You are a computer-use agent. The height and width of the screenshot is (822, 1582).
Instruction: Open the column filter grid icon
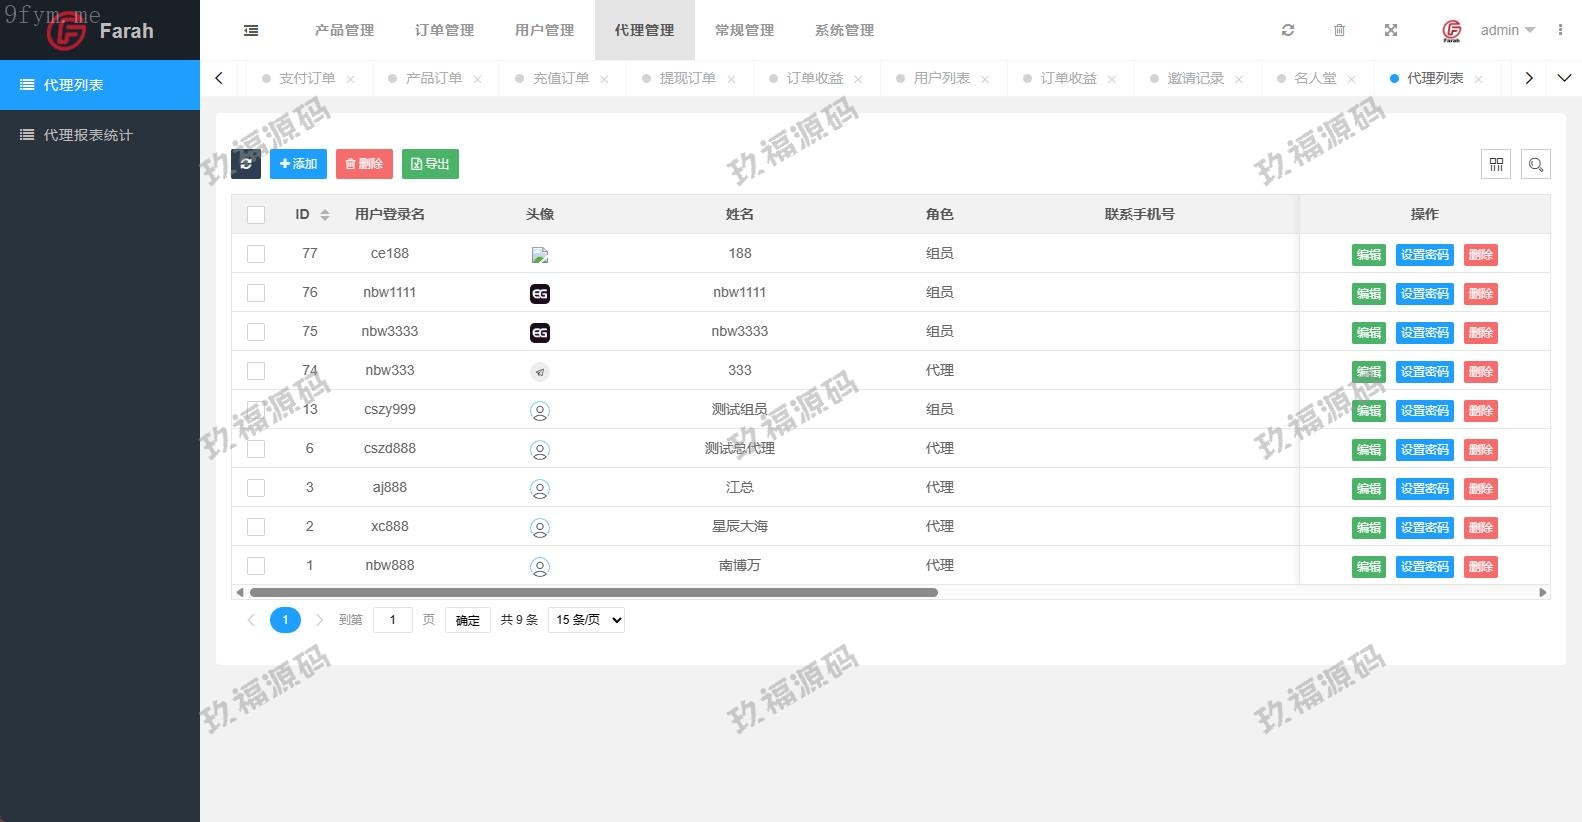tap(1496, 164)
